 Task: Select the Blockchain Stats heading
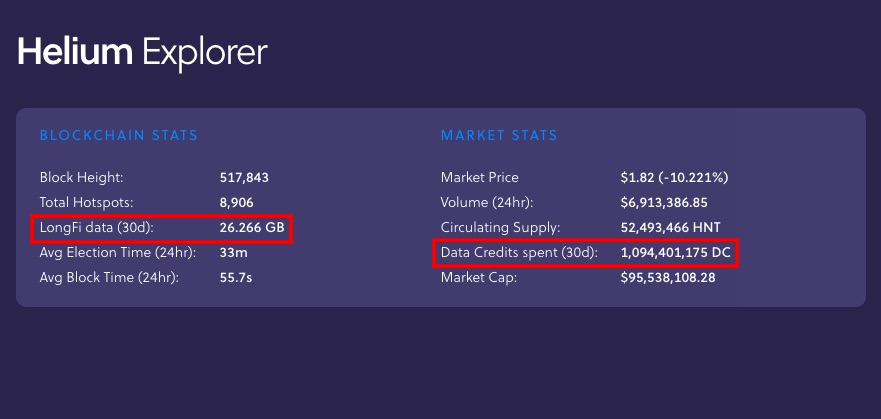(118, 135)
